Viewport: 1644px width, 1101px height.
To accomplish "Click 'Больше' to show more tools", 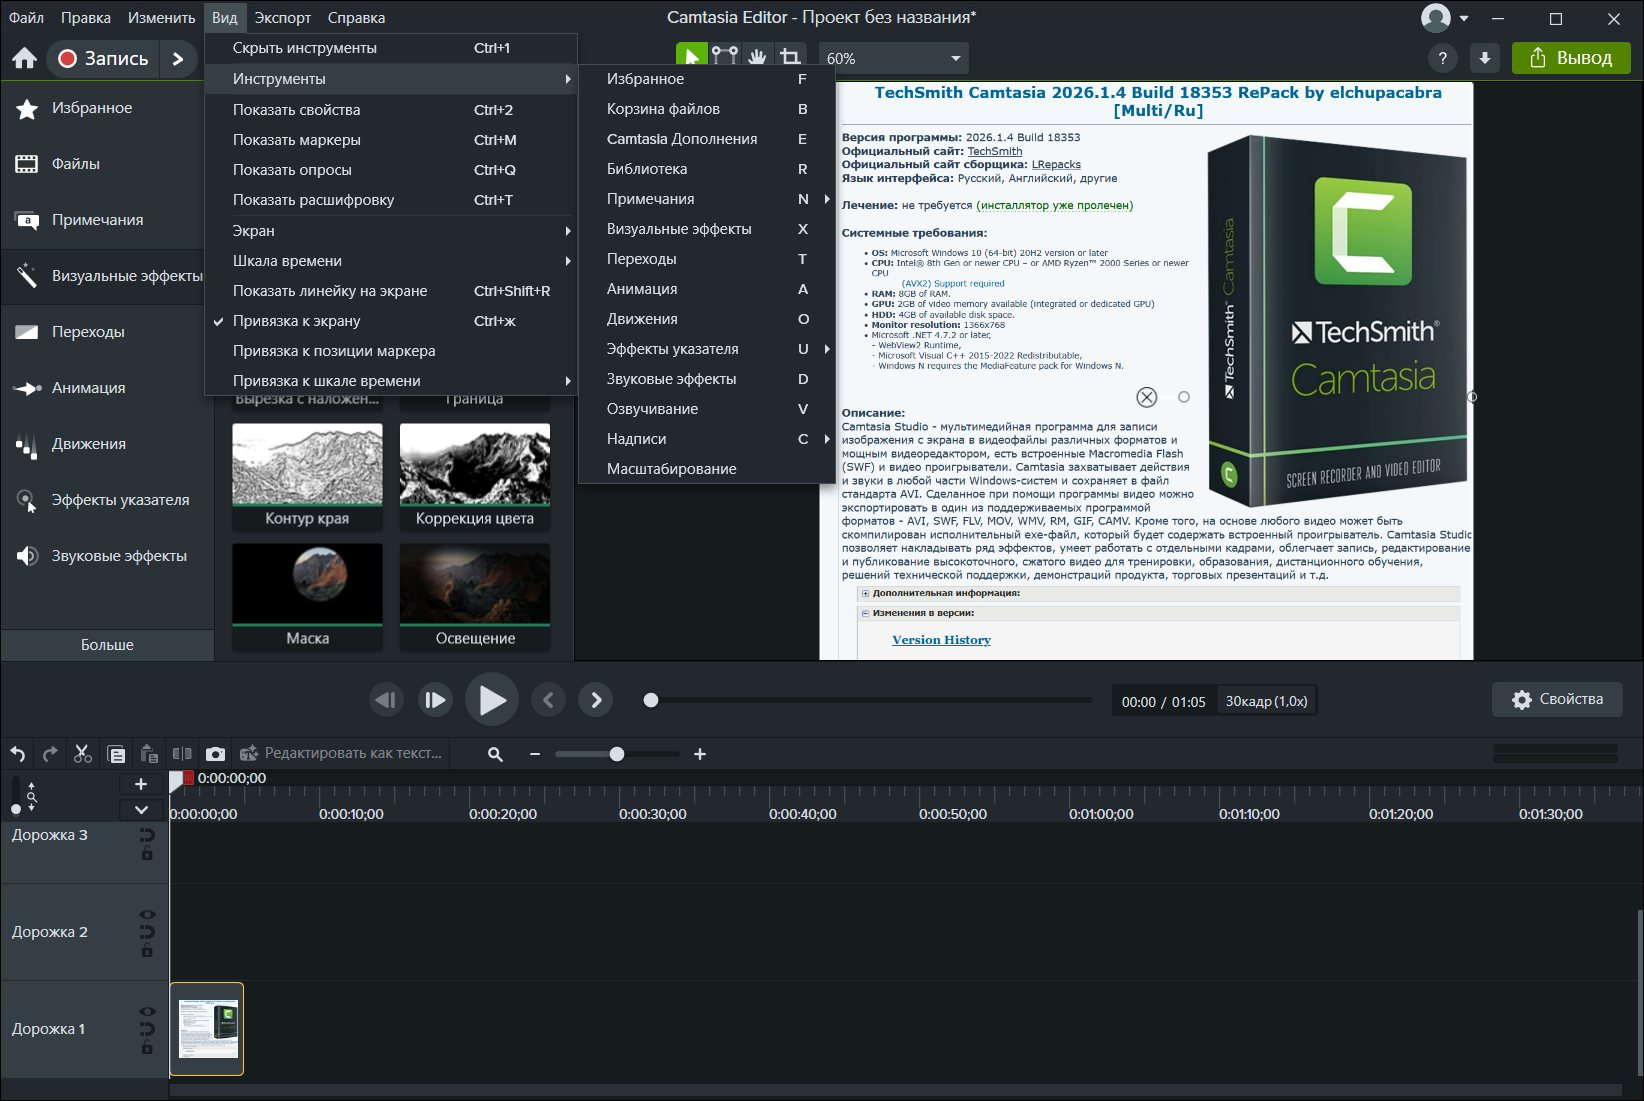I will pos(107,645).
